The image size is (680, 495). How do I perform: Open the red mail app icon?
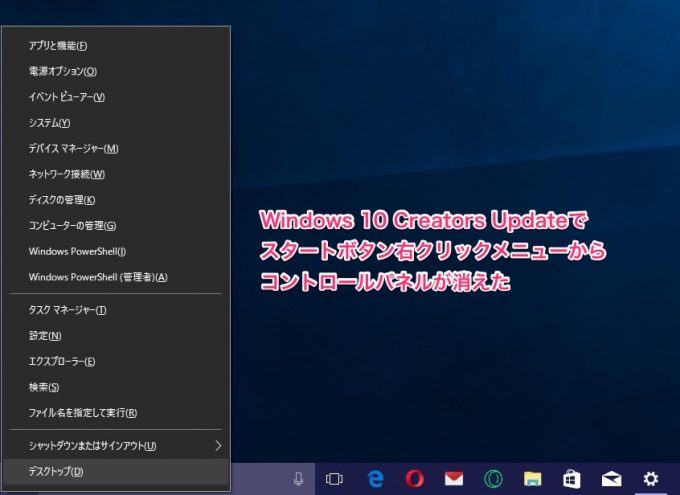tap(454, 479)
